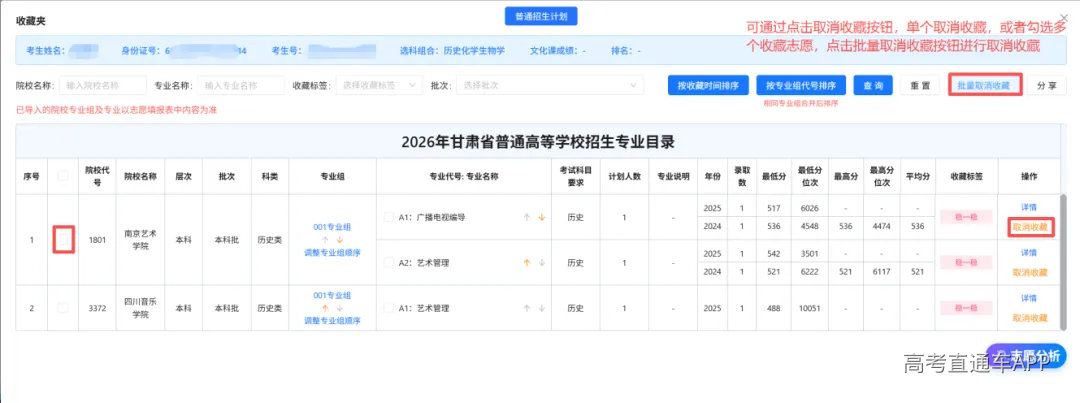Click 选科组合 value 历史化学生物学
Screen dimensions: 1080x403
475,50
